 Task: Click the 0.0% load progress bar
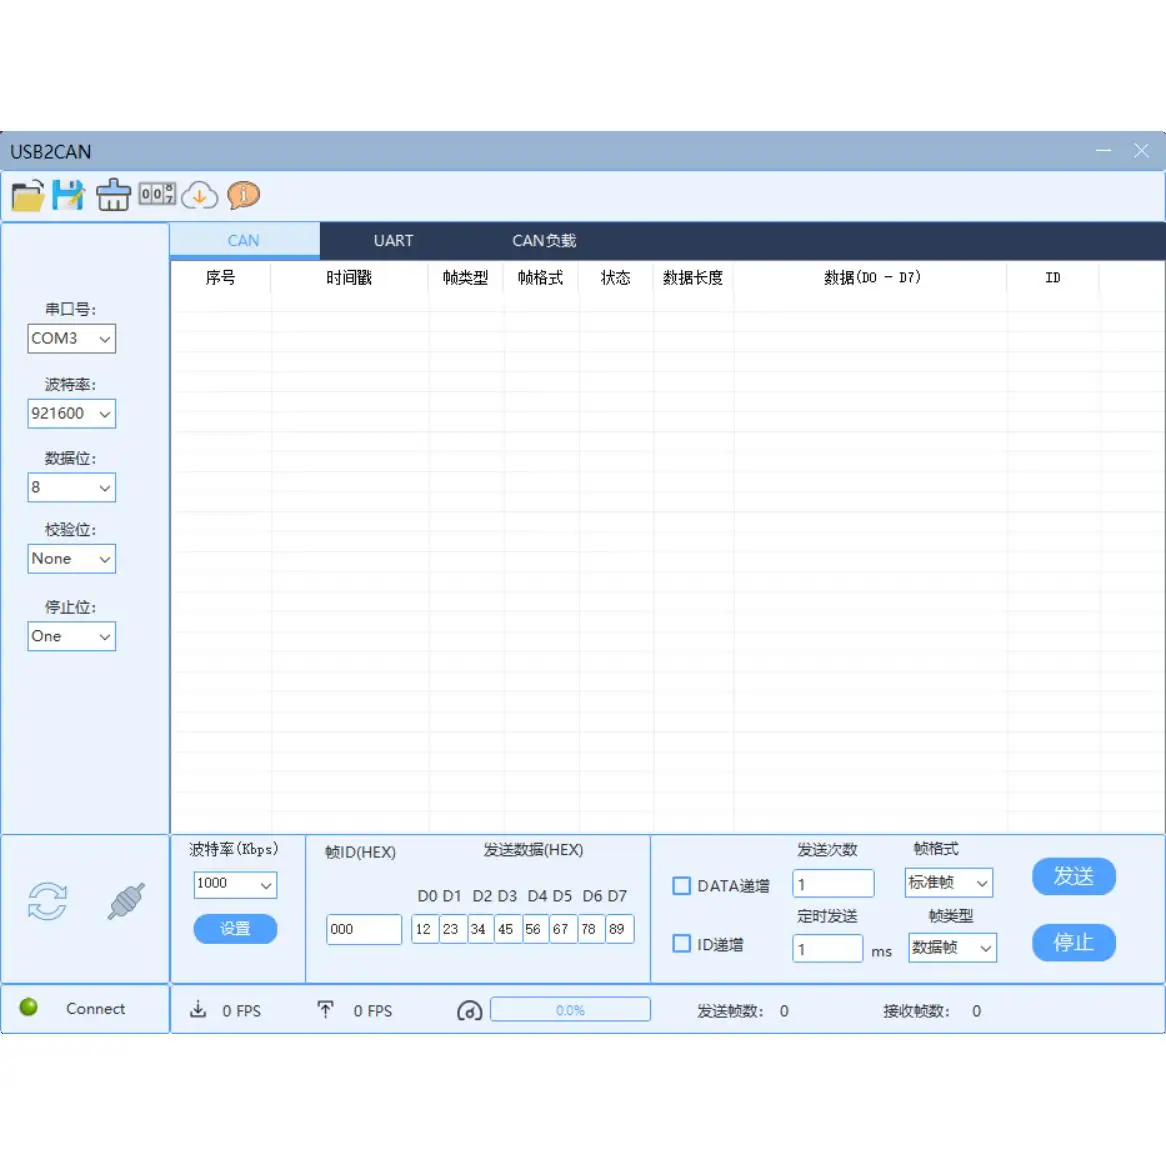(x=570, y=1010)
